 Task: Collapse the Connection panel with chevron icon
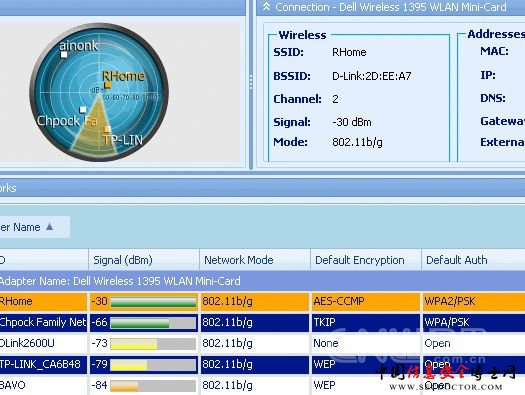click(266, 6)
